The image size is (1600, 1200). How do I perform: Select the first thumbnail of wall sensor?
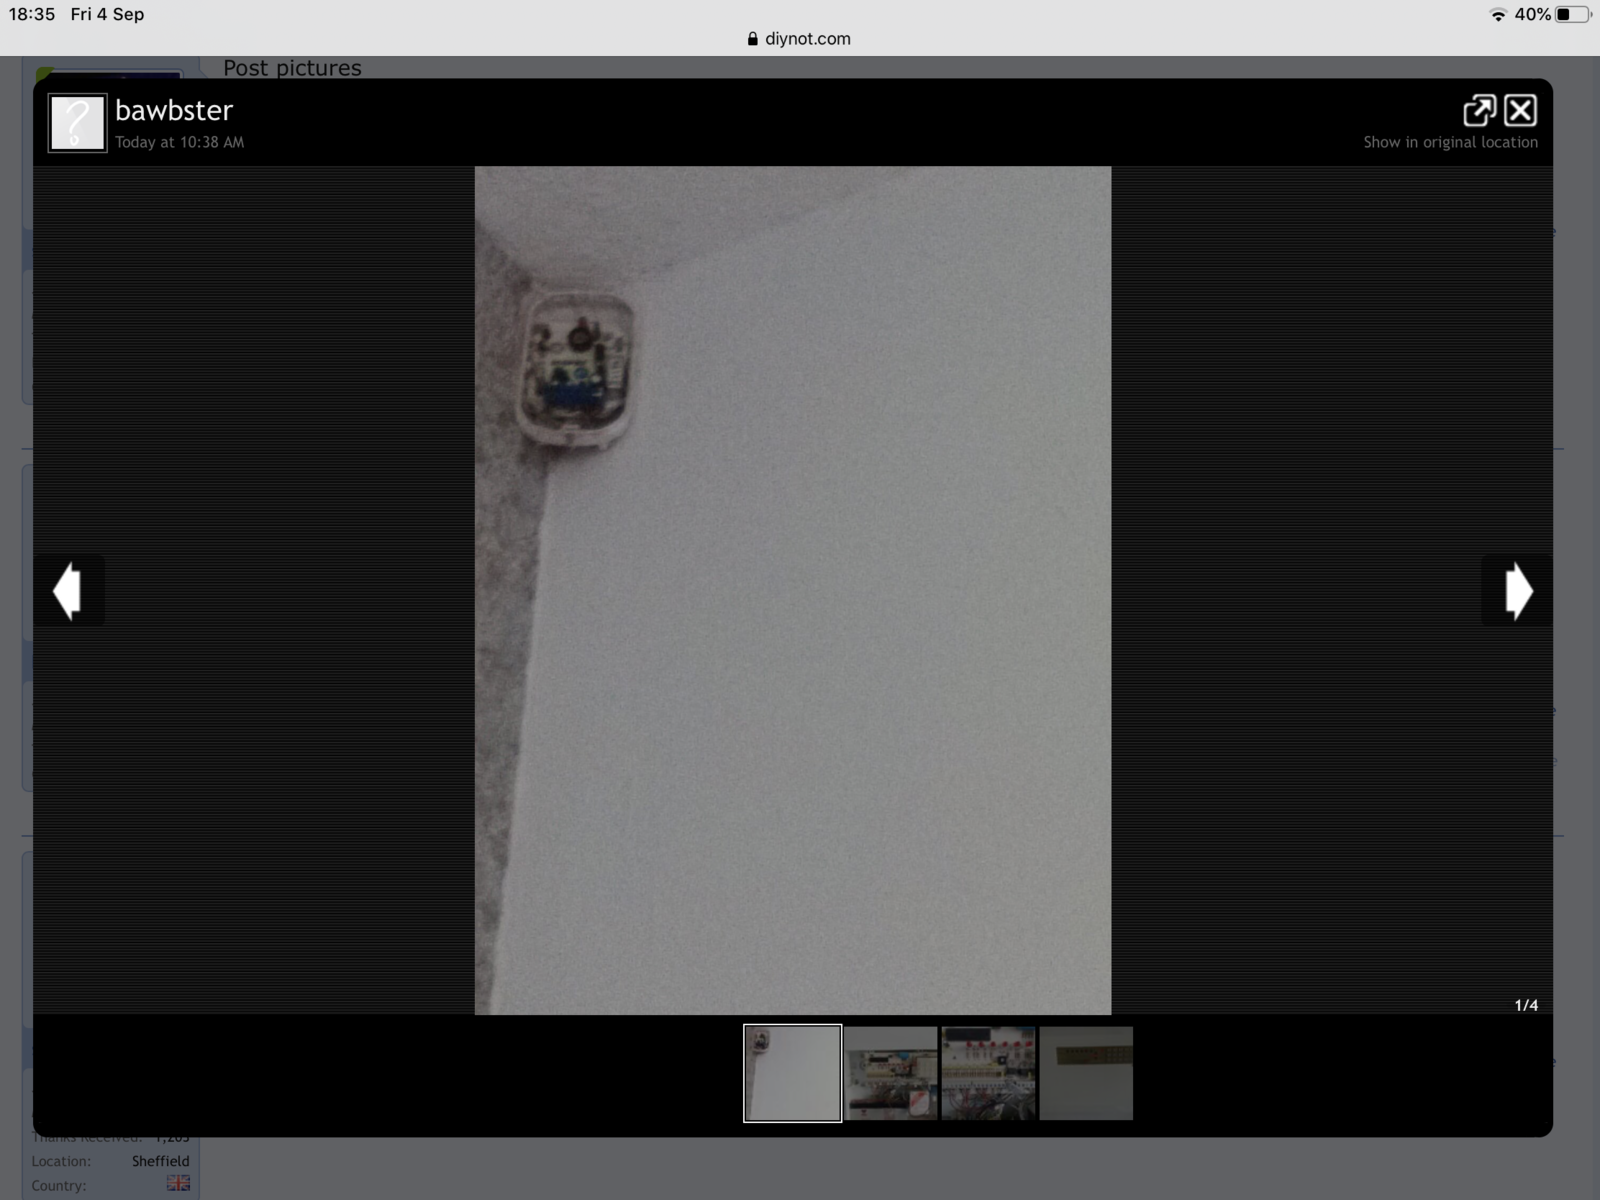point(792,1073)
